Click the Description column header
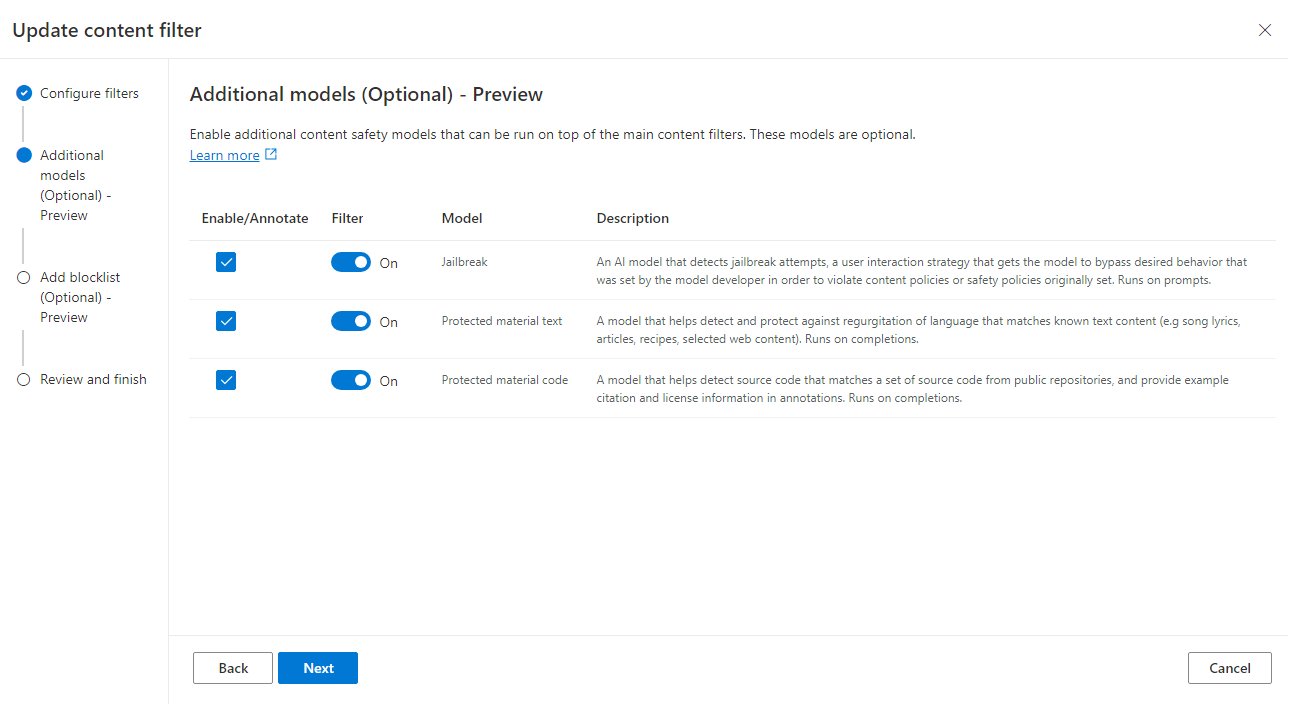Image resolution: width=1292 pixels, height=707 pixels. [633, 218]
